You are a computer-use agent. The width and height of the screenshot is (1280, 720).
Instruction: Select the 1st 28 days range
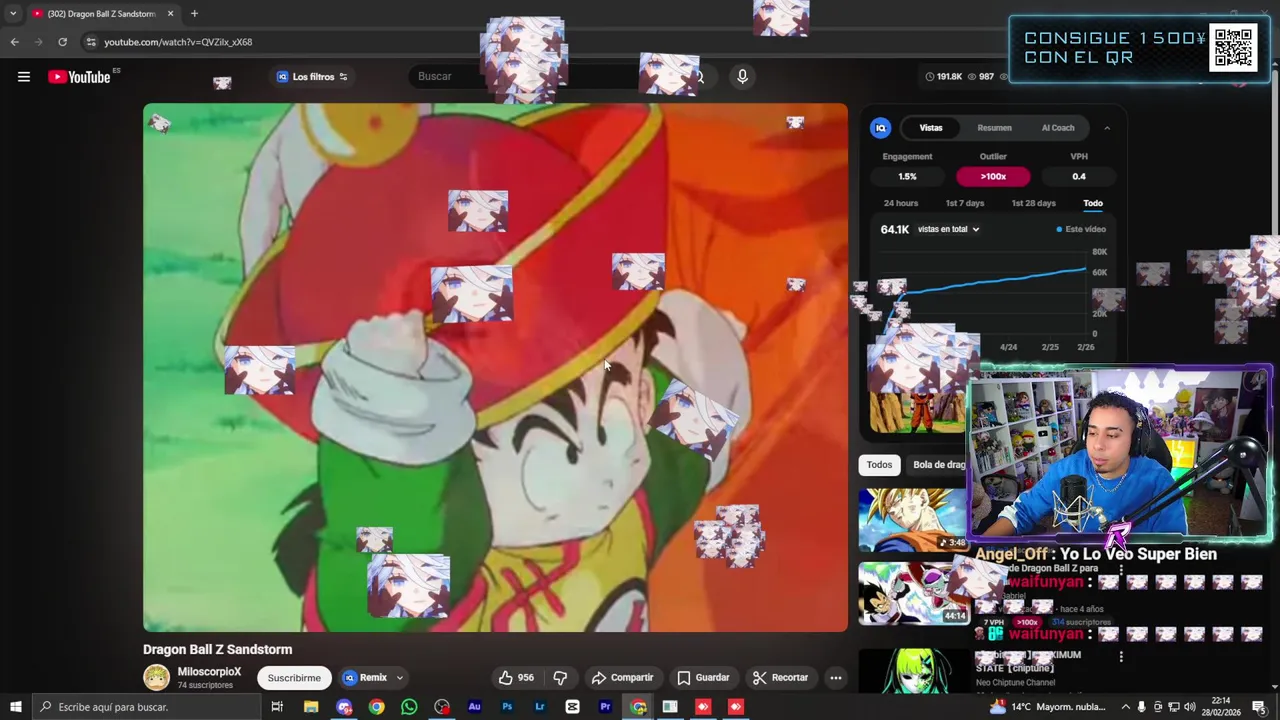[1033, 203]
